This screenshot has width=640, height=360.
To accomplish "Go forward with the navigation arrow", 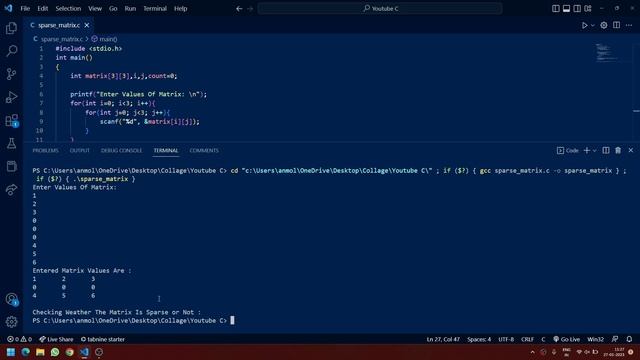I will pyautogui.click(x=250, y=9).
